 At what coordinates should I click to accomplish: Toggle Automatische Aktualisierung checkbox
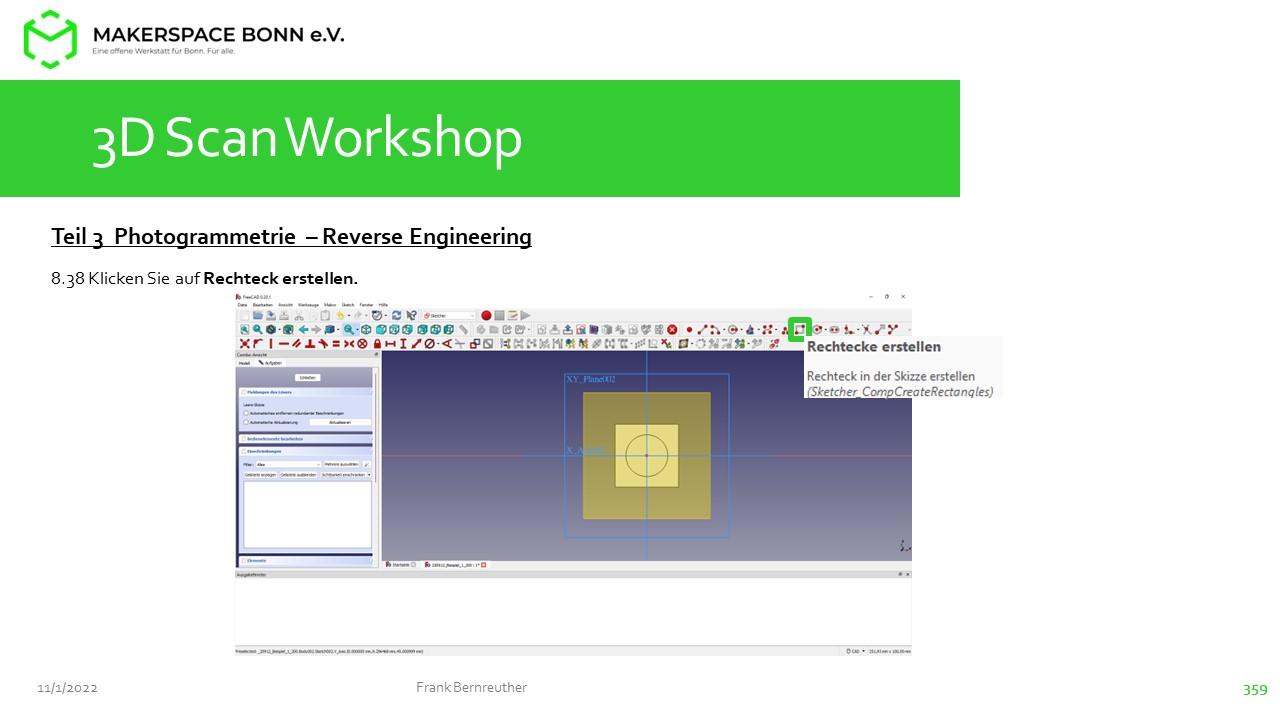246,422
